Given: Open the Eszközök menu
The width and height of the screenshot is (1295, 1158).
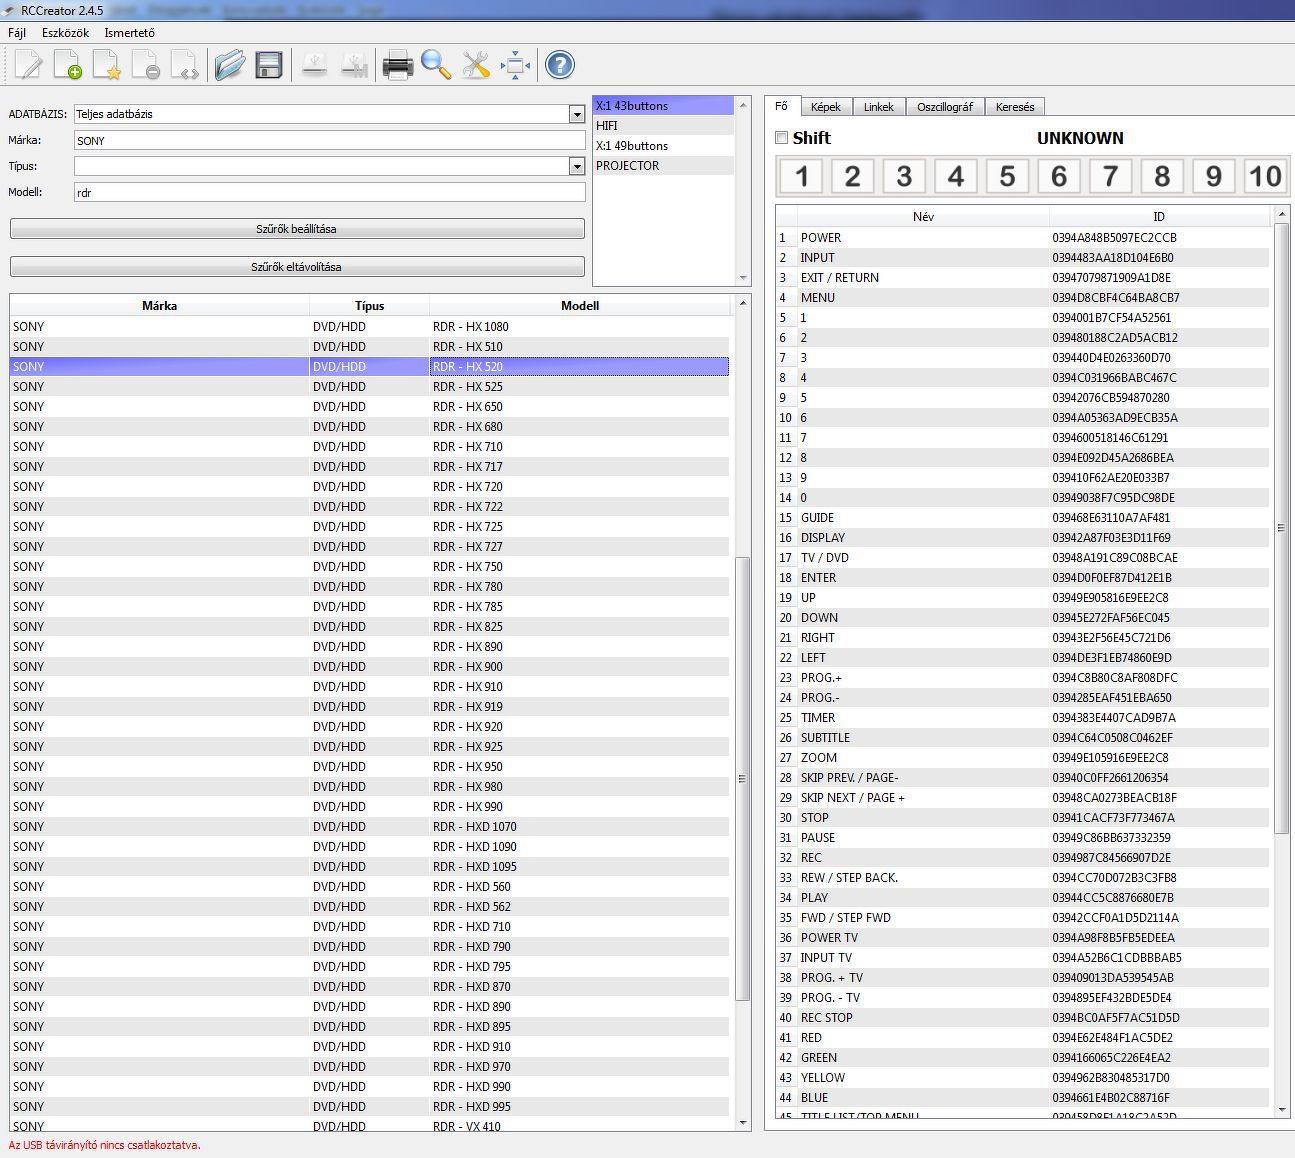Looking at the screenshot, I should coord(65,33).
